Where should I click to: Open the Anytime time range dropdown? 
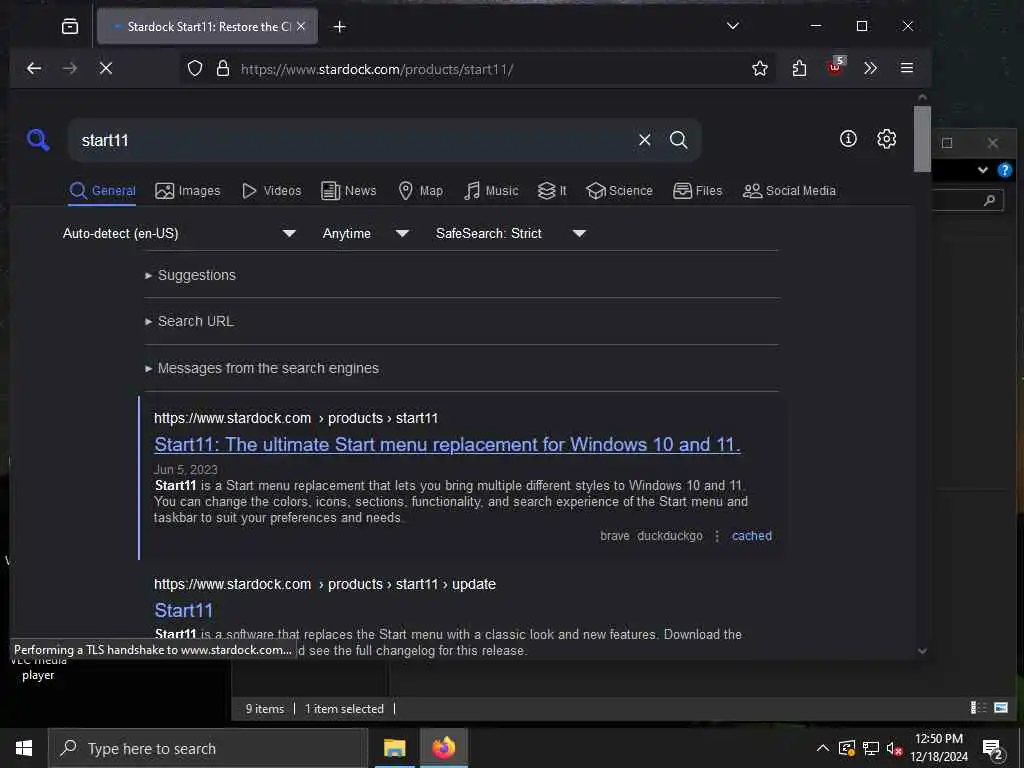366,233
